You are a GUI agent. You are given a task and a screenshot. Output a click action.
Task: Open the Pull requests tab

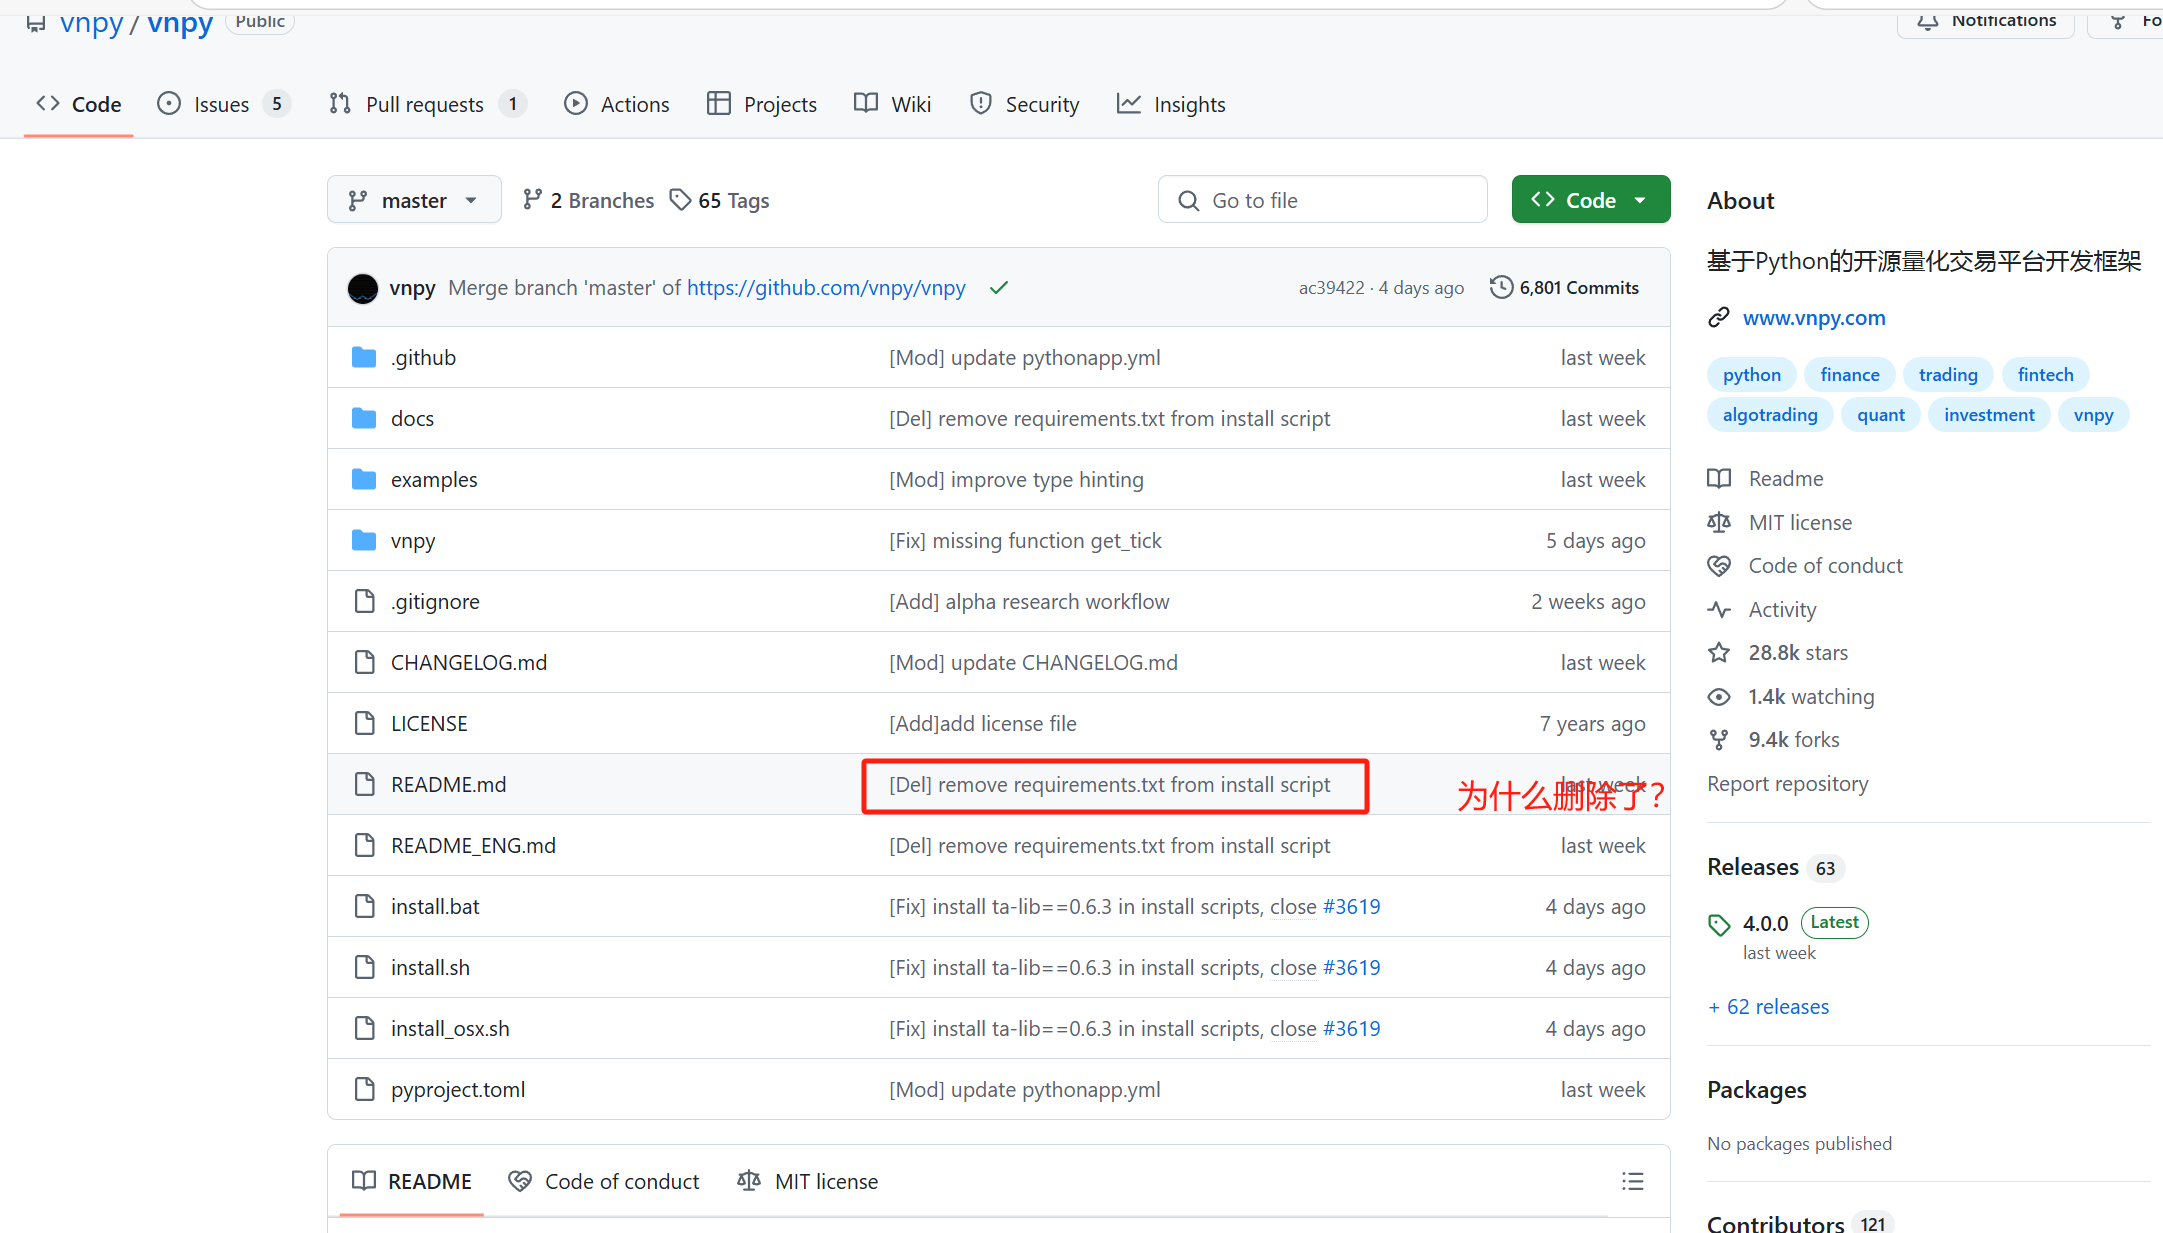(428, 104)
